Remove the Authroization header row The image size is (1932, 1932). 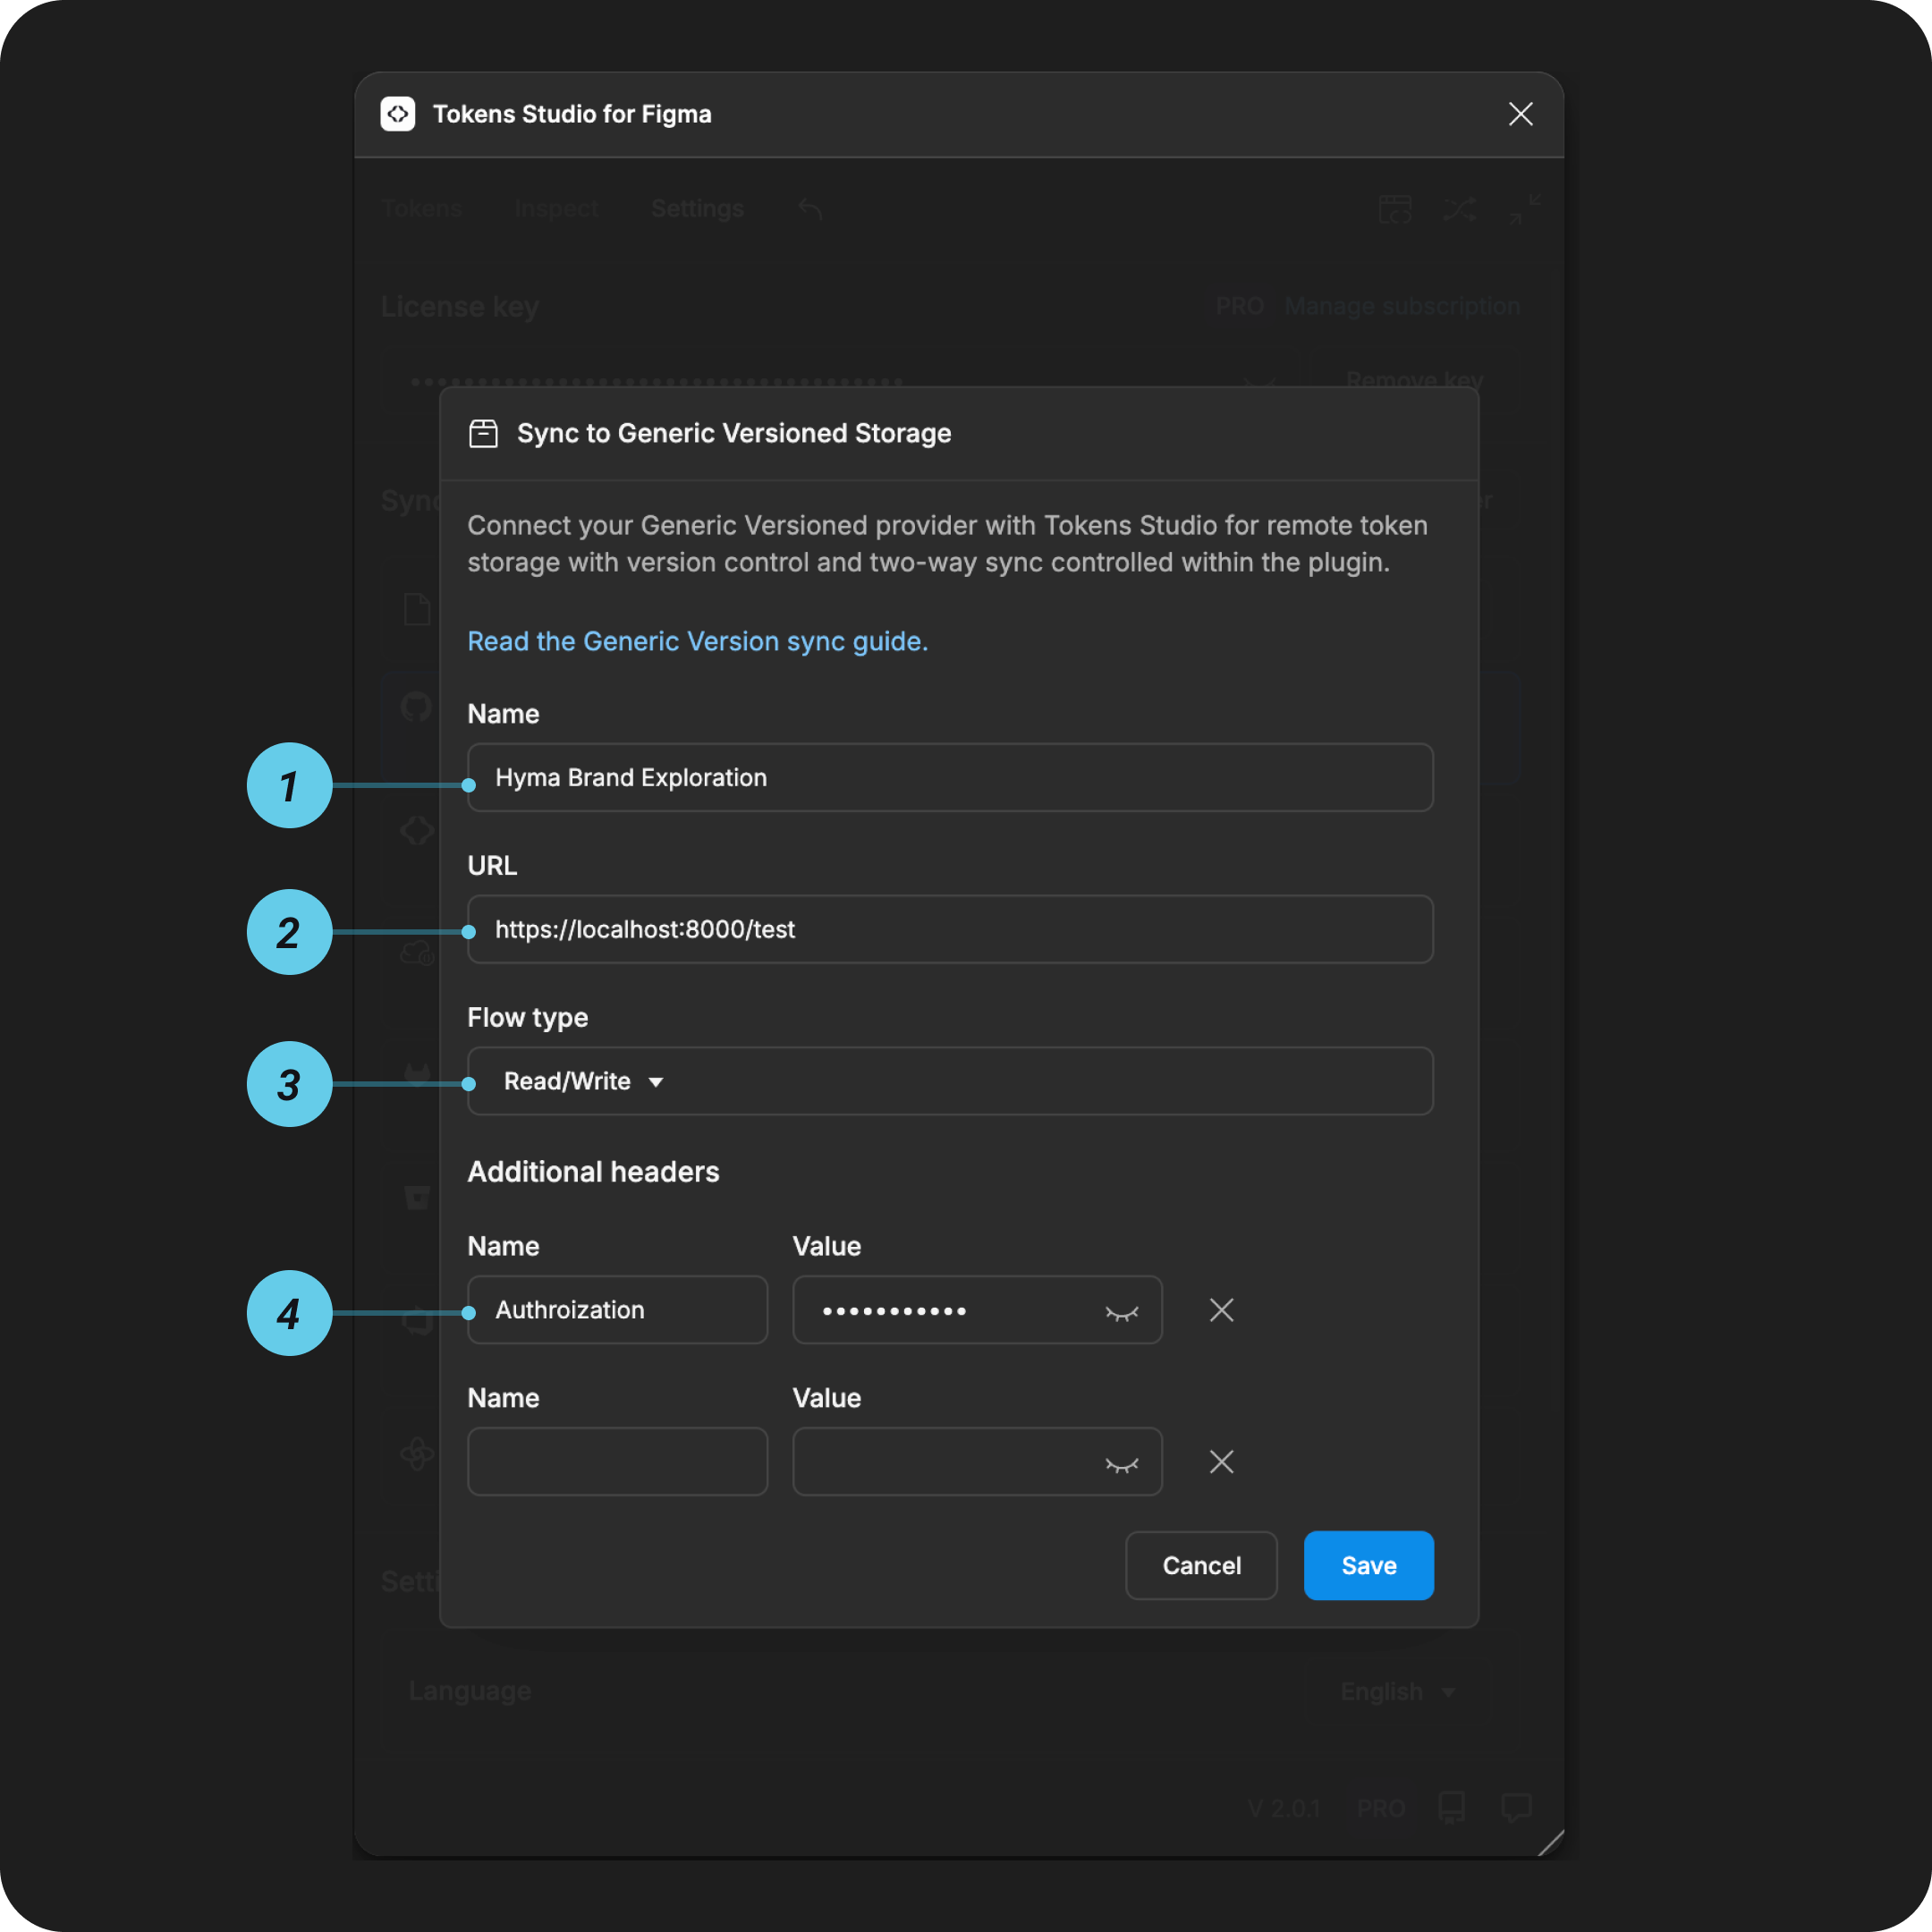(x=1221, y=1310)
